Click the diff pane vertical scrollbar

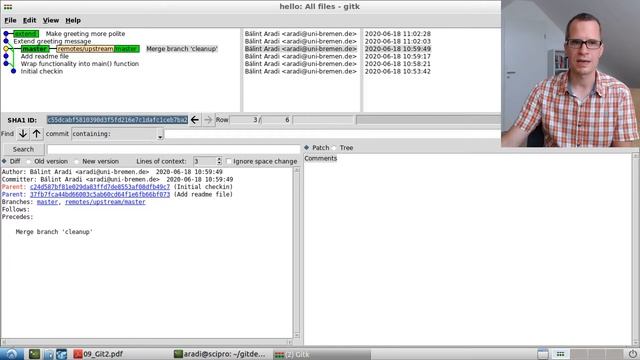(297, 253)
